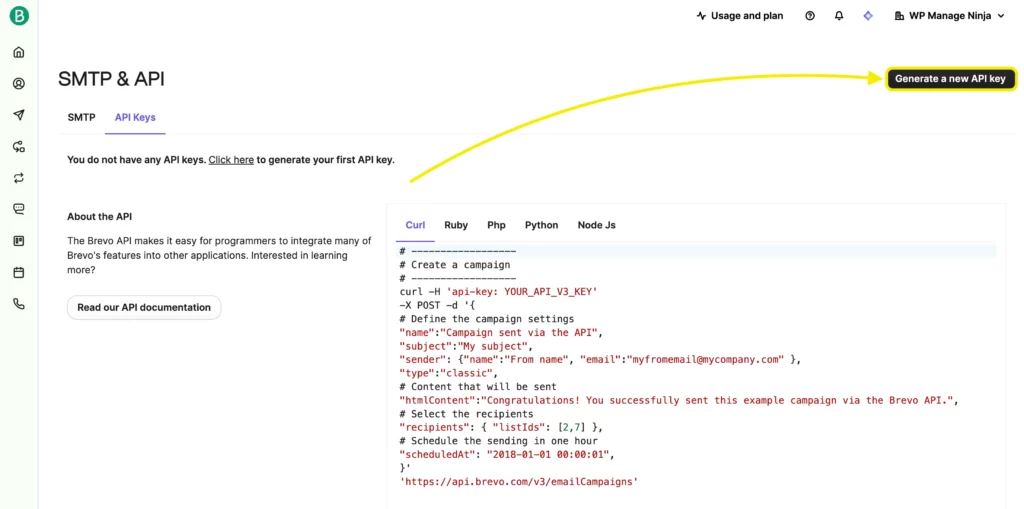Click the Brevo logo icon
This screenshot has width=1024, height=509.
19,16
